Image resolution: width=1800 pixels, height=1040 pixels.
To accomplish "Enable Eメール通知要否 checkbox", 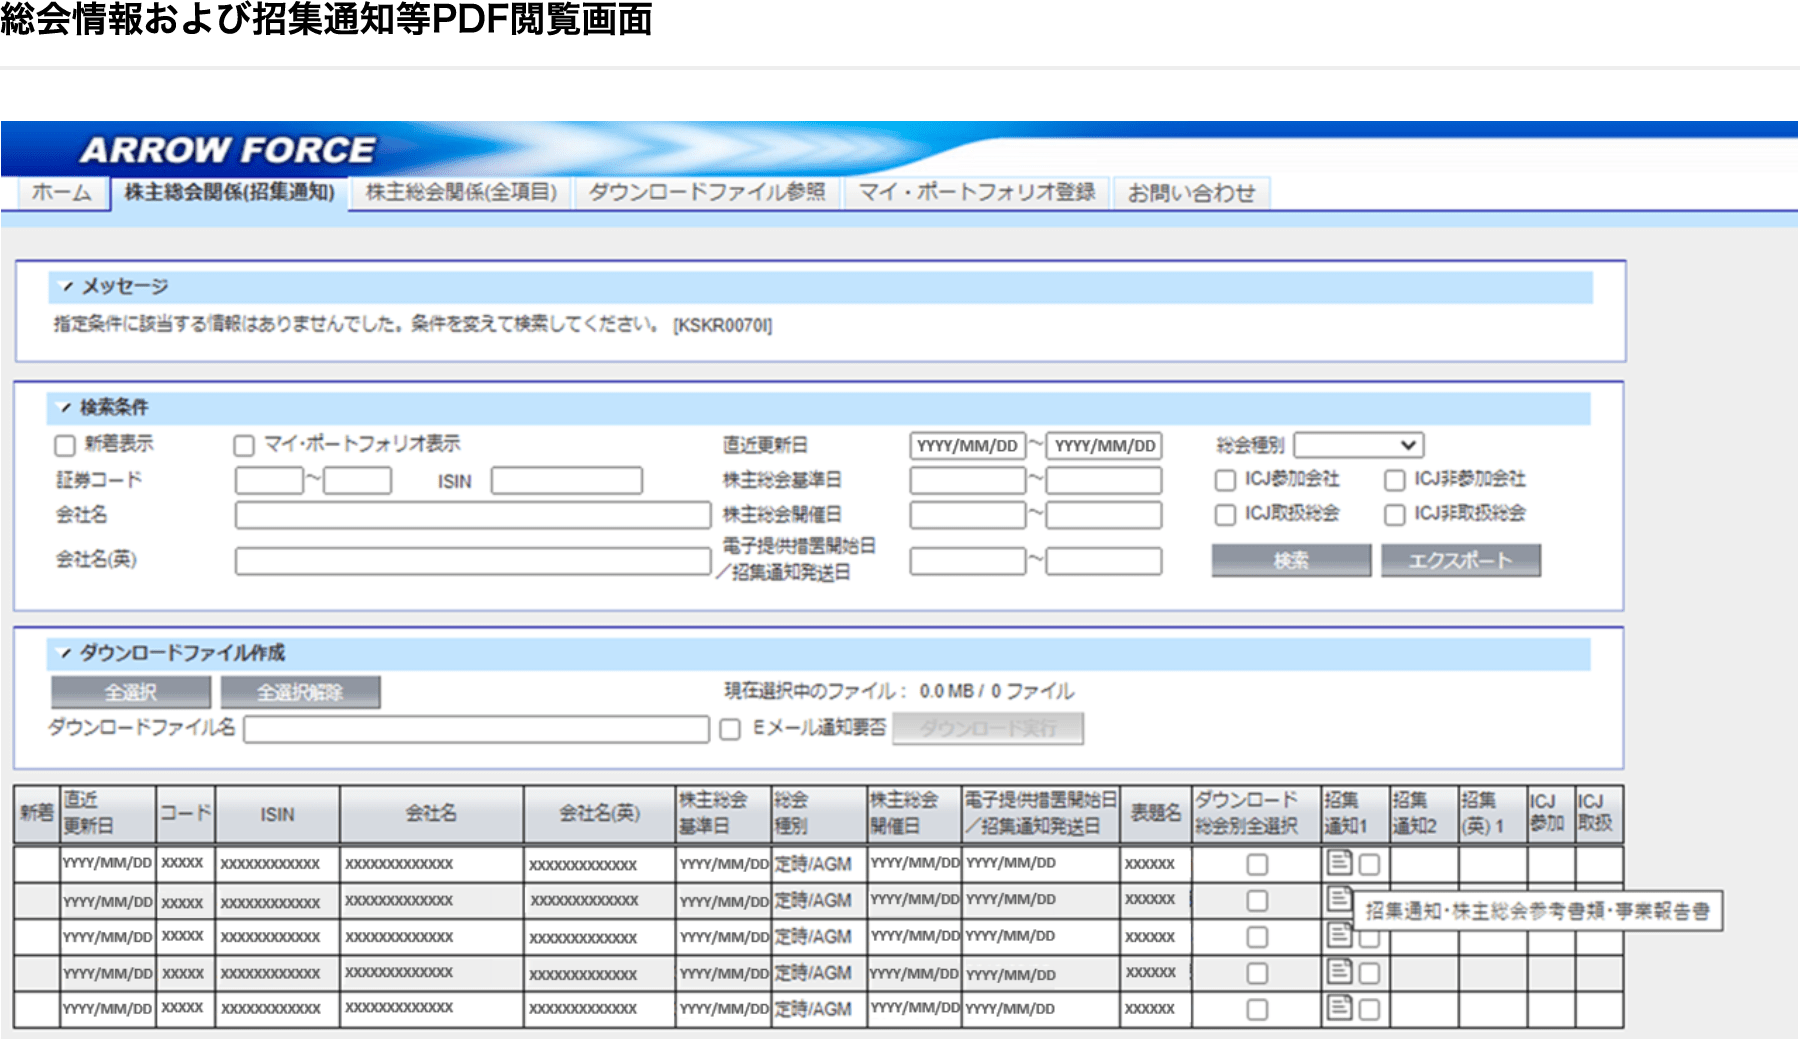I will pos(730,730).
